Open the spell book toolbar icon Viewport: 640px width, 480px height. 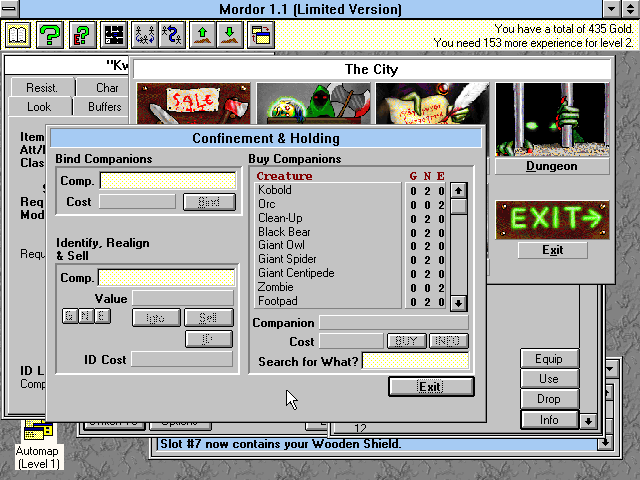18,35
